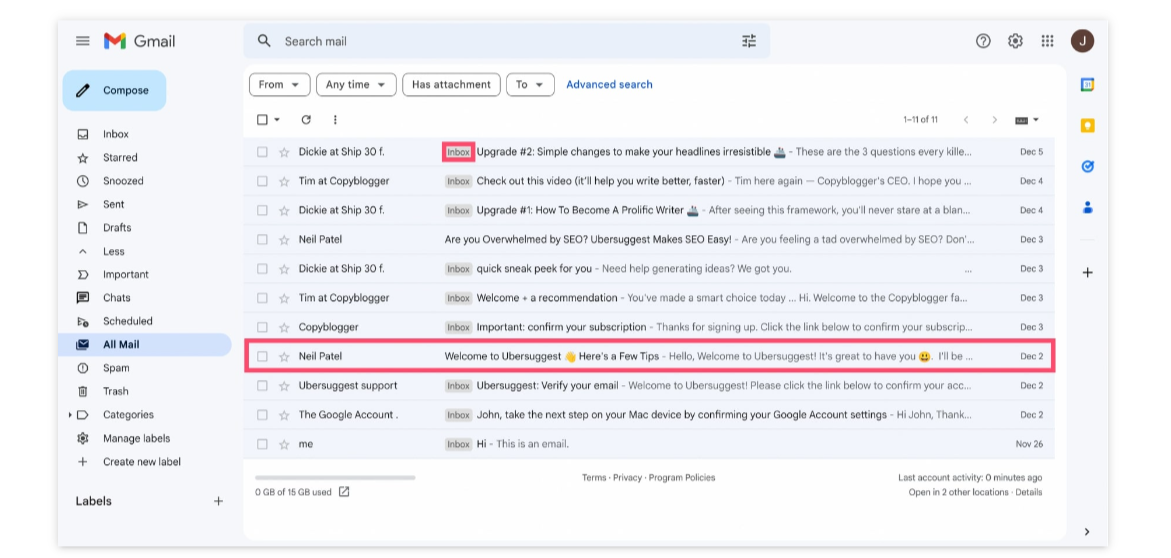Viewport: 1171px width, 558px height.
Task: Open the To filter dropdown
Action: [530, 84]
